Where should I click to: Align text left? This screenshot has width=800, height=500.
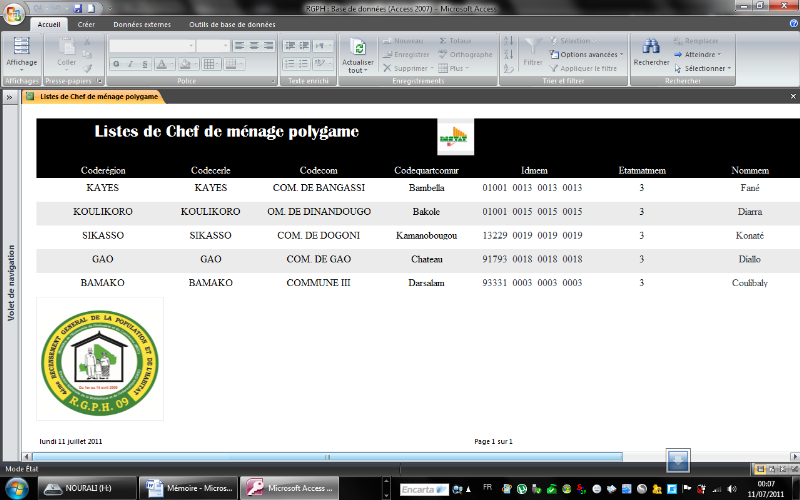(x=239, y=46)
